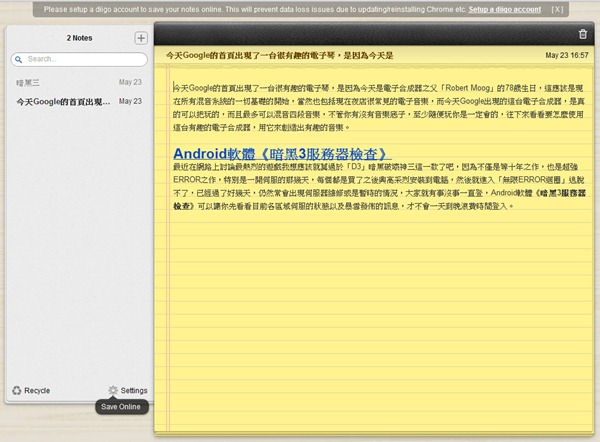Click the May 23 16:57 timestamp
The image size is (600, 442).
pos(567,54)
